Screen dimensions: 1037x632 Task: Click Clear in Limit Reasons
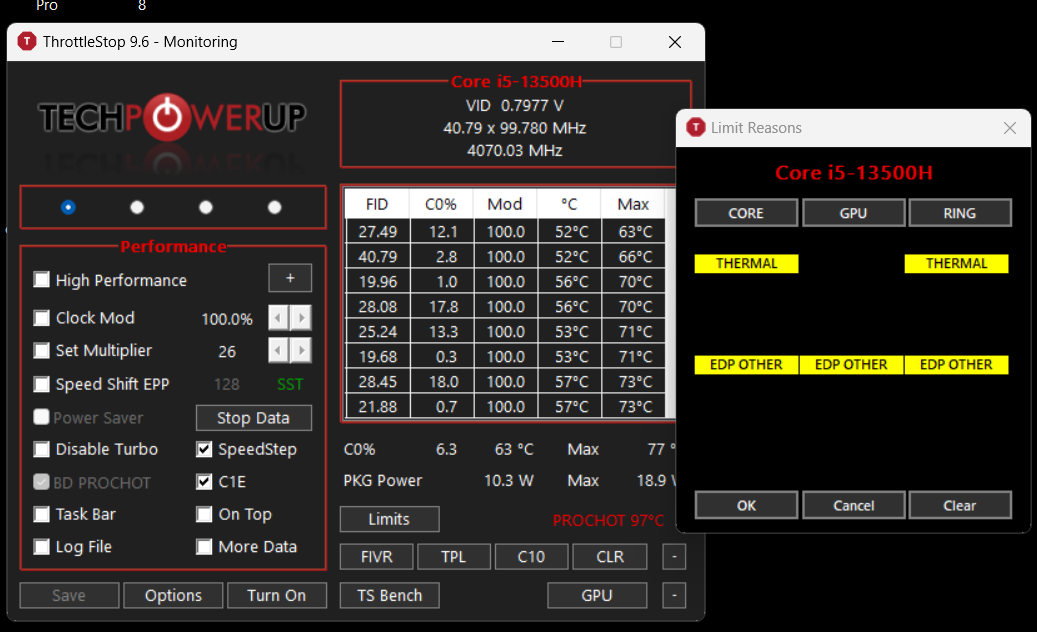[x=960, y=505]
